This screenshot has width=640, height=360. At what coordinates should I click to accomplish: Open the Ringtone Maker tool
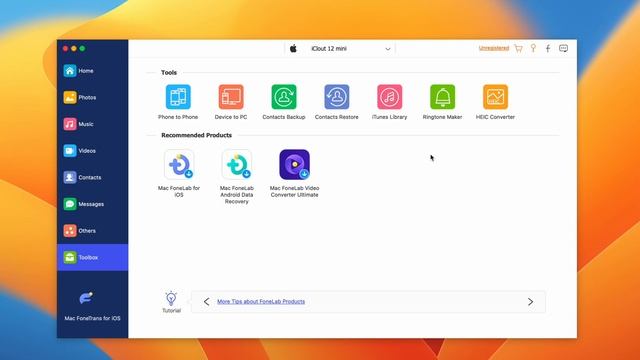442,97
